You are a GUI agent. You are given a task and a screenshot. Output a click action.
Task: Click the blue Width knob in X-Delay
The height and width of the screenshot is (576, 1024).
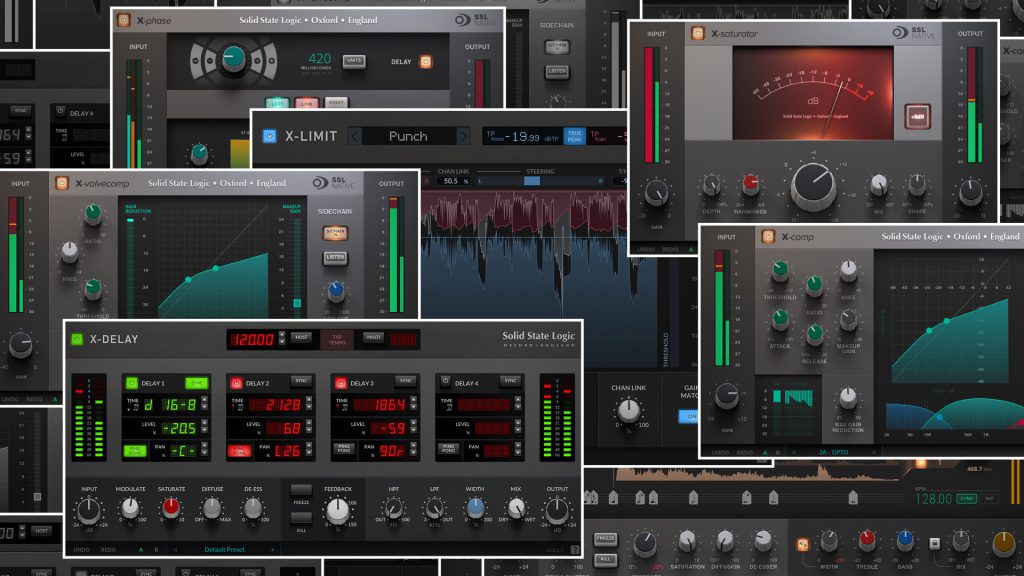pyautogui.click(x=475, y=507)
